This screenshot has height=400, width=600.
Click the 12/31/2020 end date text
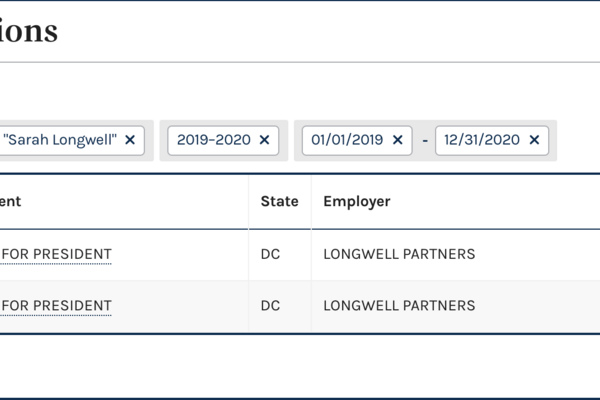point(482,140)
